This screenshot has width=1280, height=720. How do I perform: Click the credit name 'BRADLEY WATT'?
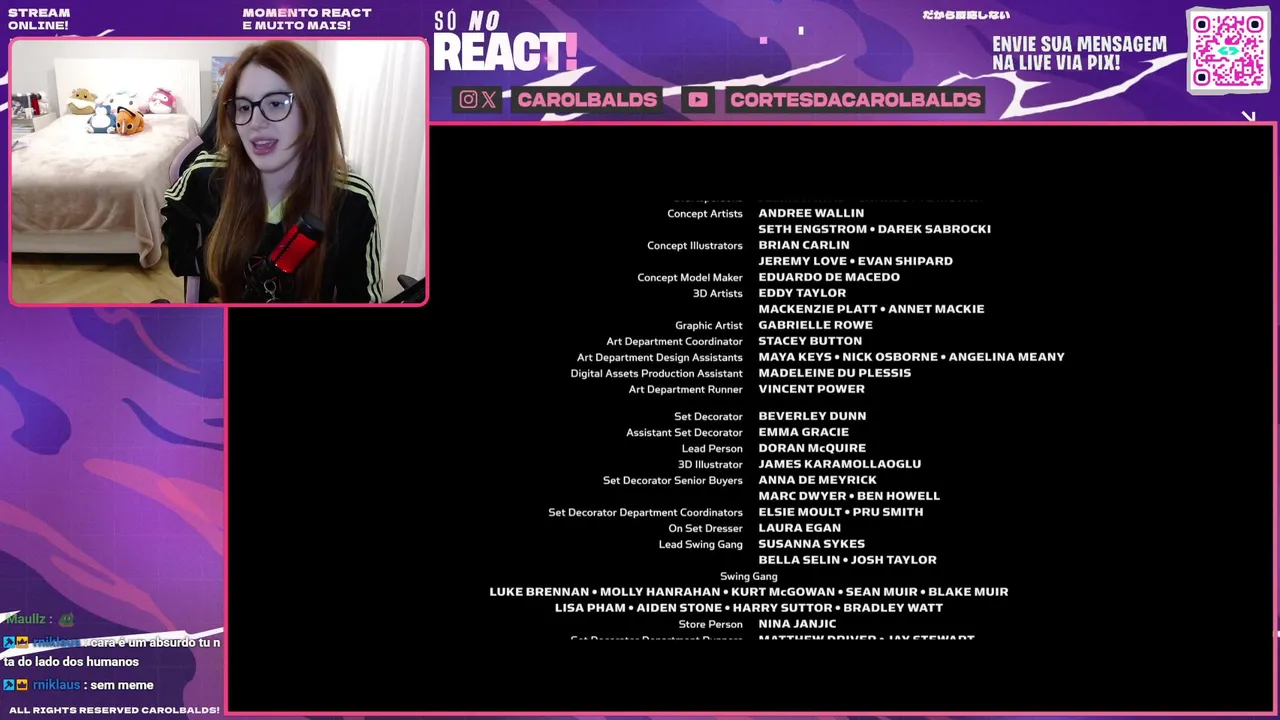(893, 608)
